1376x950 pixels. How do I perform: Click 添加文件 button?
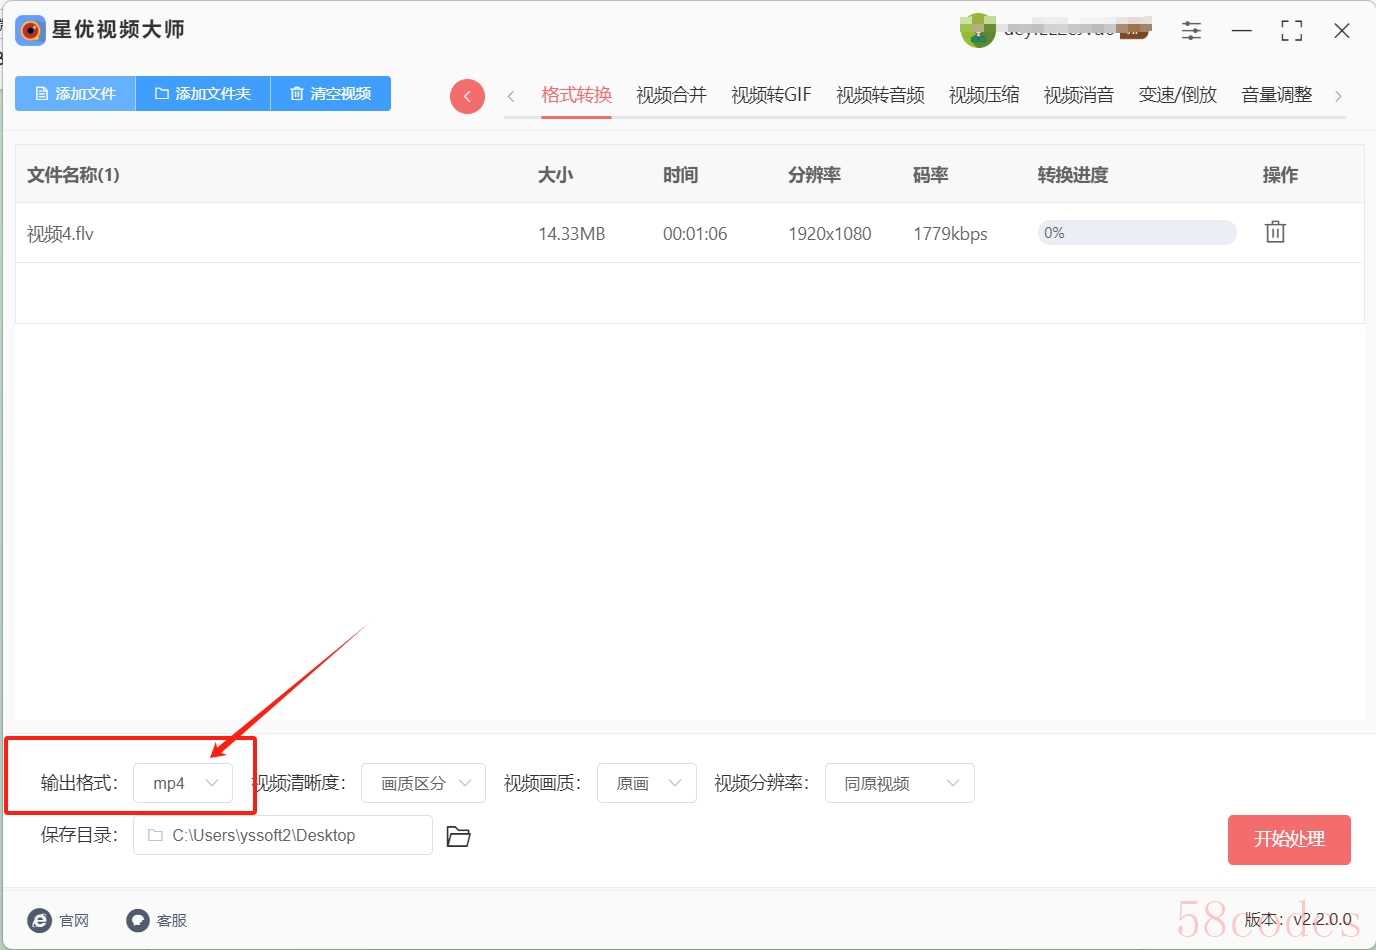[75, 93]
